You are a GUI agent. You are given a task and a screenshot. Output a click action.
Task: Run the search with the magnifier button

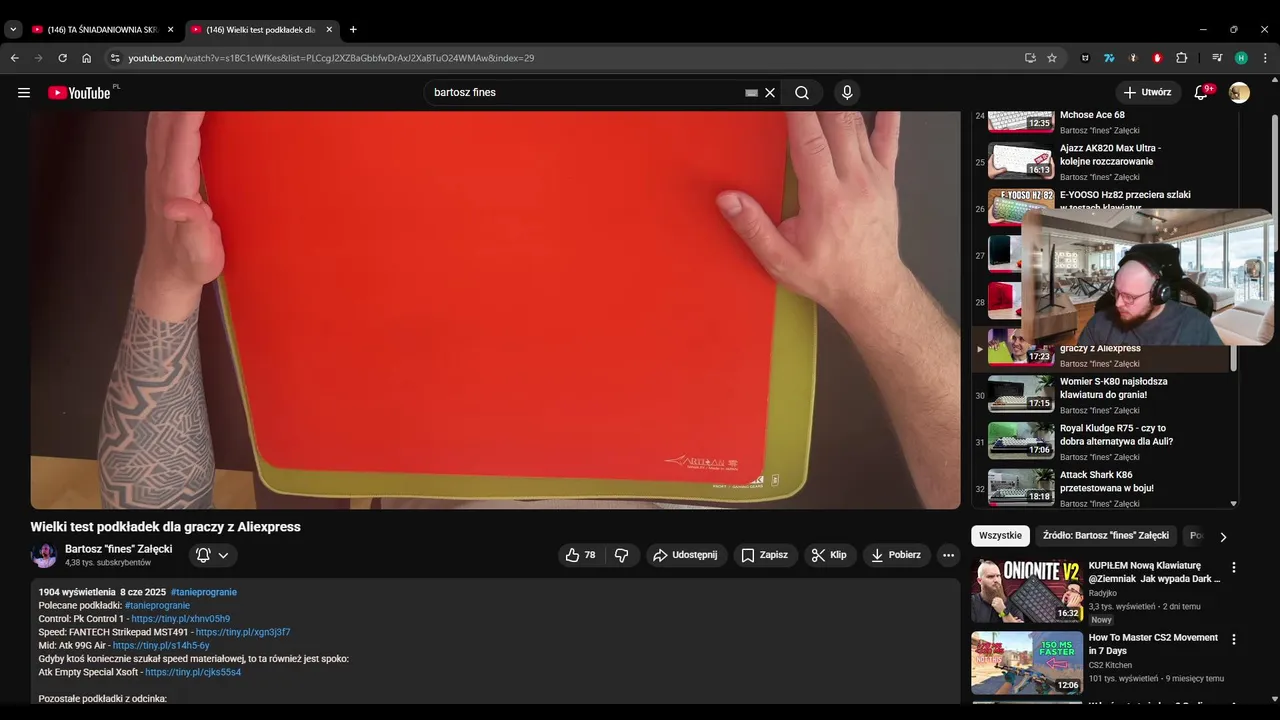(802, 93)
